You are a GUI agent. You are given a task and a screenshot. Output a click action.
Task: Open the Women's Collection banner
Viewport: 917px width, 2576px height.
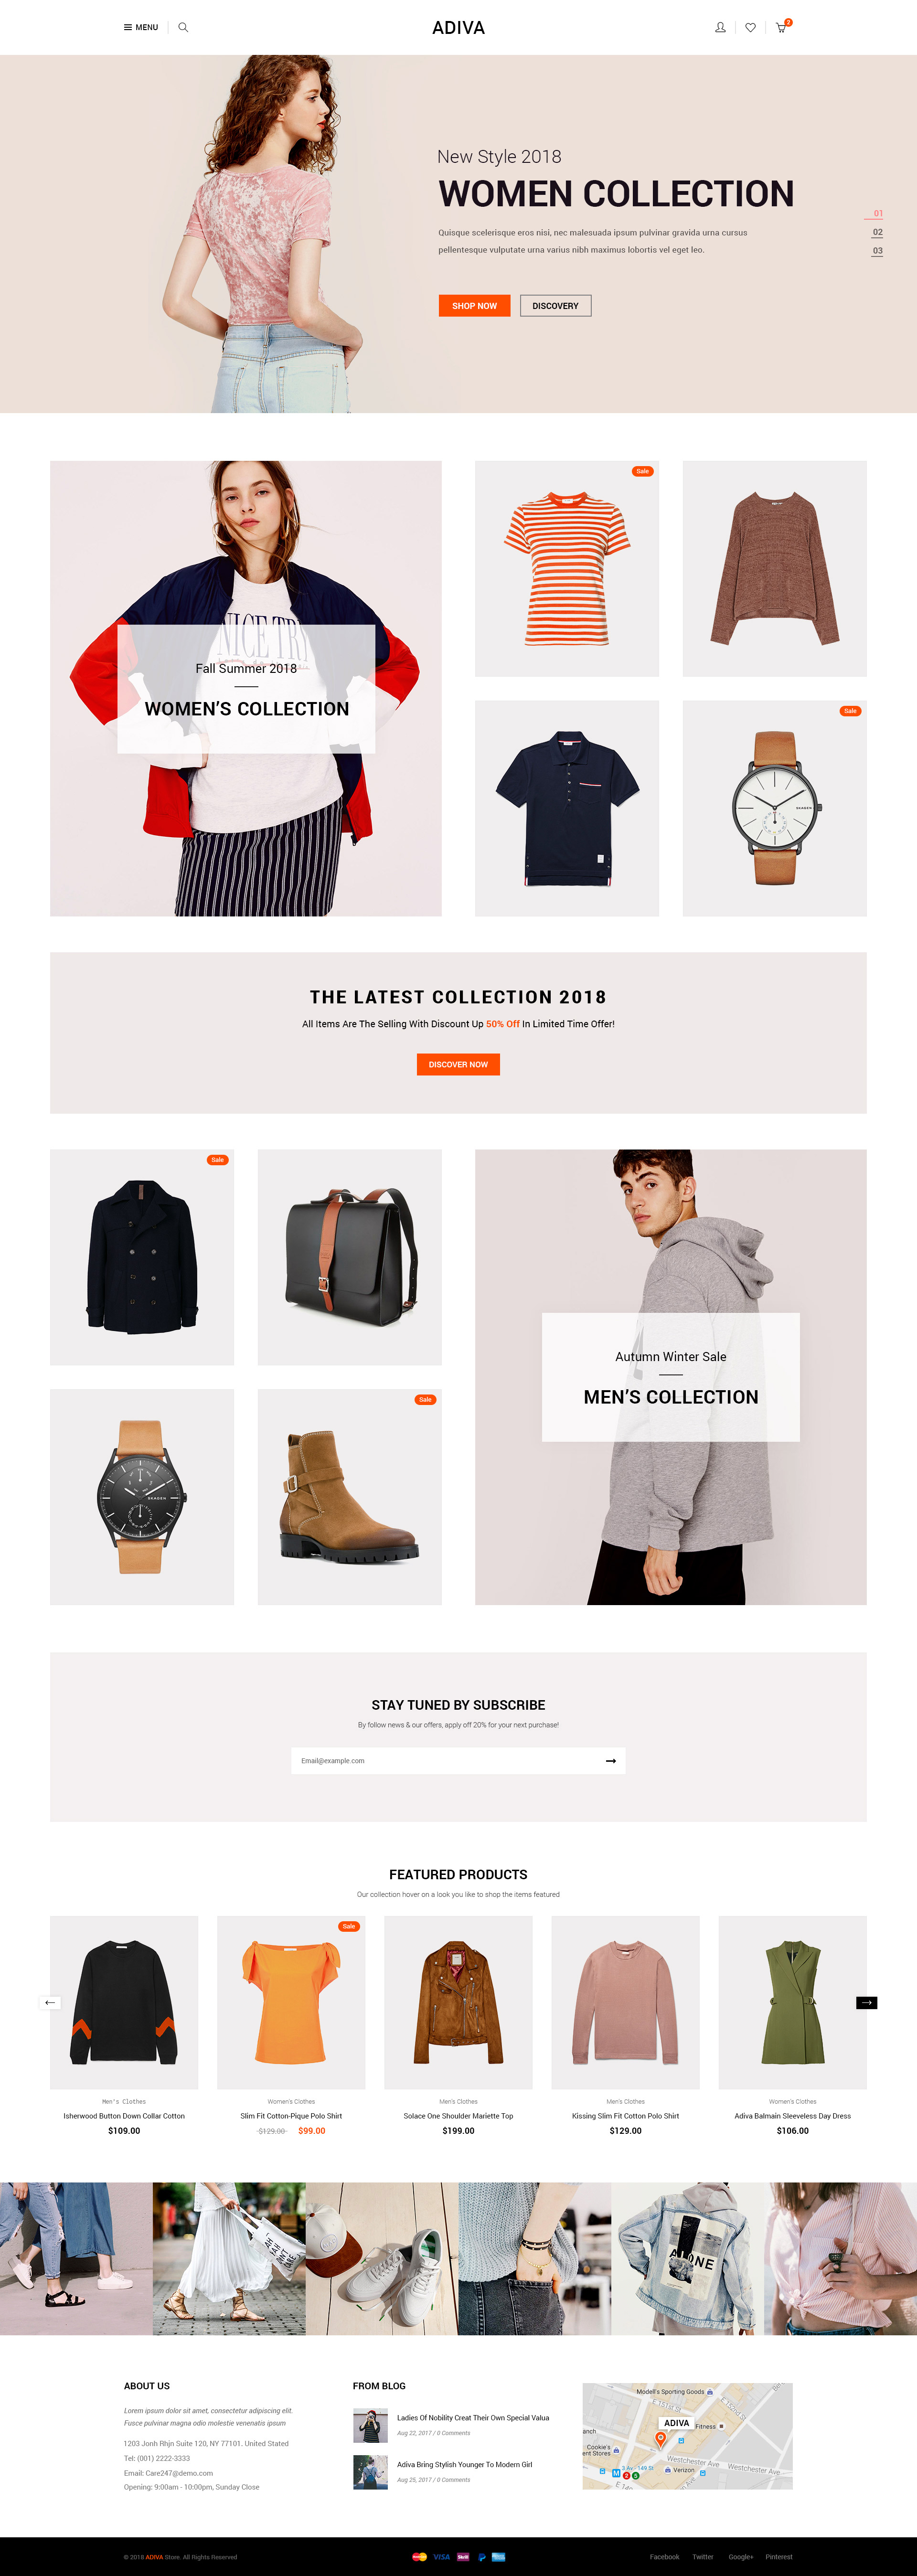tap(246, 689)
